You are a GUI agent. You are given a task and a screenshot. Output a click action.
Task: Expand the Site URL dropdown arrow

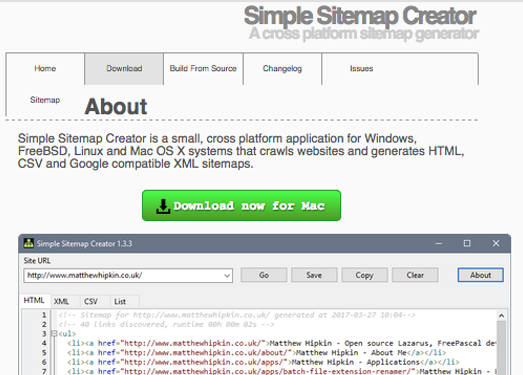click(x=227, y=276)
